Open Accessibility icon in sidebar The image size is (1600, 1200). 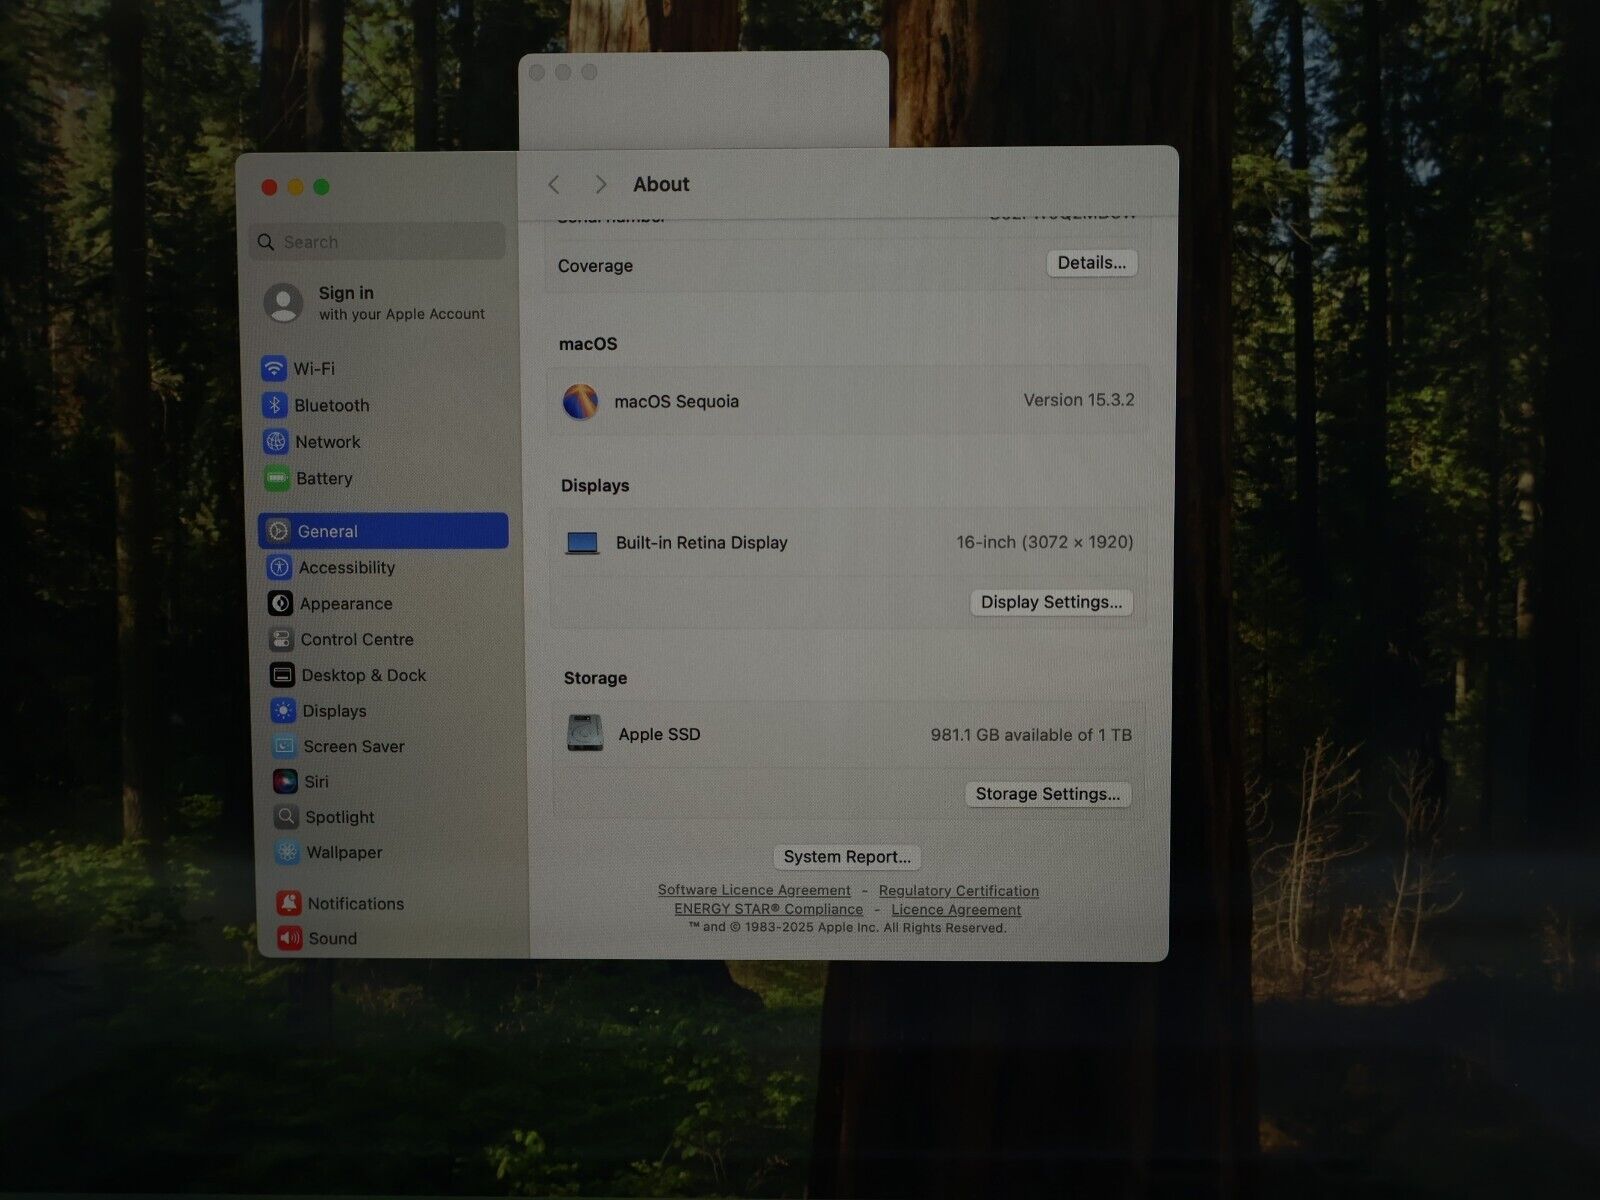(280, 567)
